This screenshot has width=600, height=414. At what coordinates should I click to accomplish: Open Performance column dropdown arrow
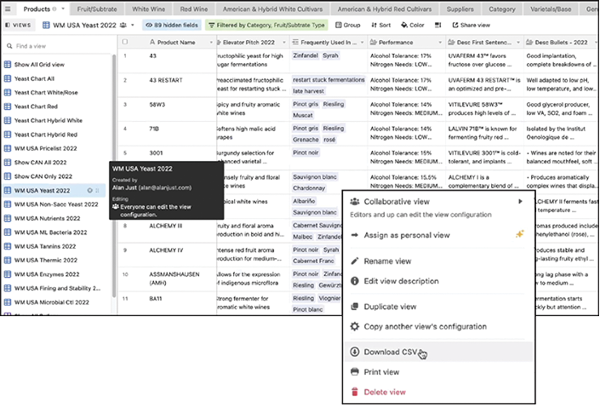pos(440,42)
